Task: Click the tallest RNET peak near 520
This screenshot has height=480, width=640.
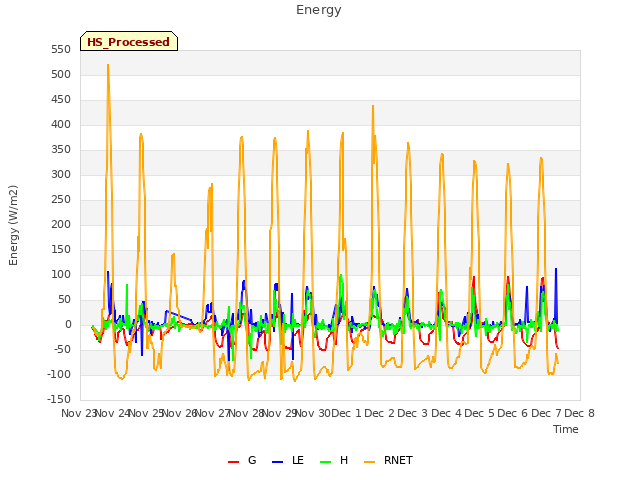Action: [x=108, y=65]
